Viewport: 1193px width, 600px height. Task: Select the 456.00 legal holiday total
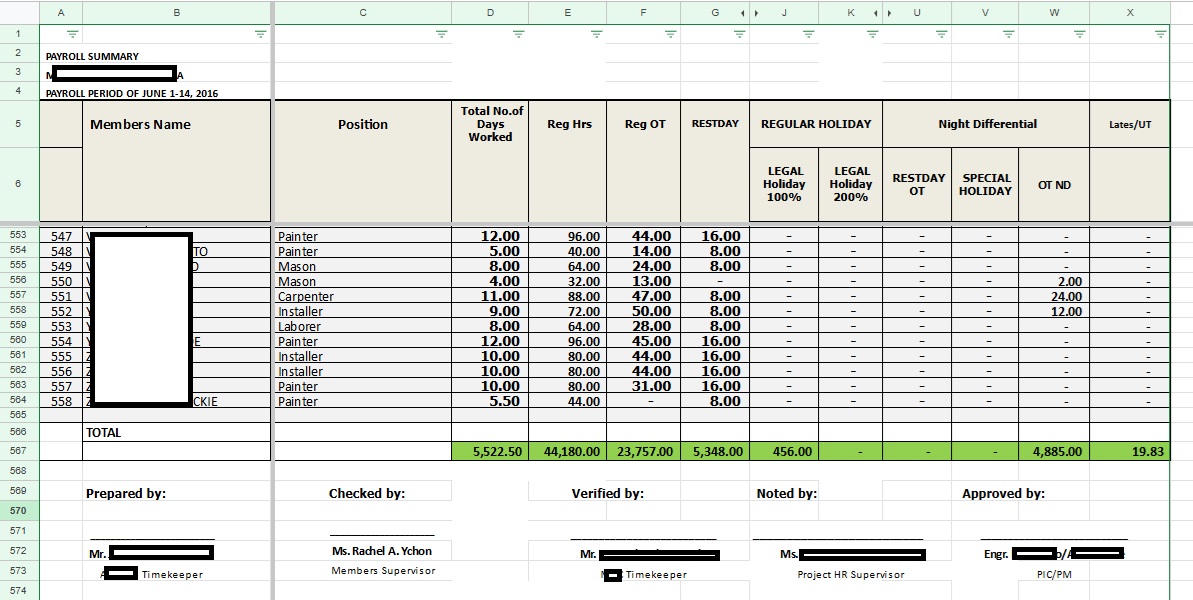pos(784,451)
